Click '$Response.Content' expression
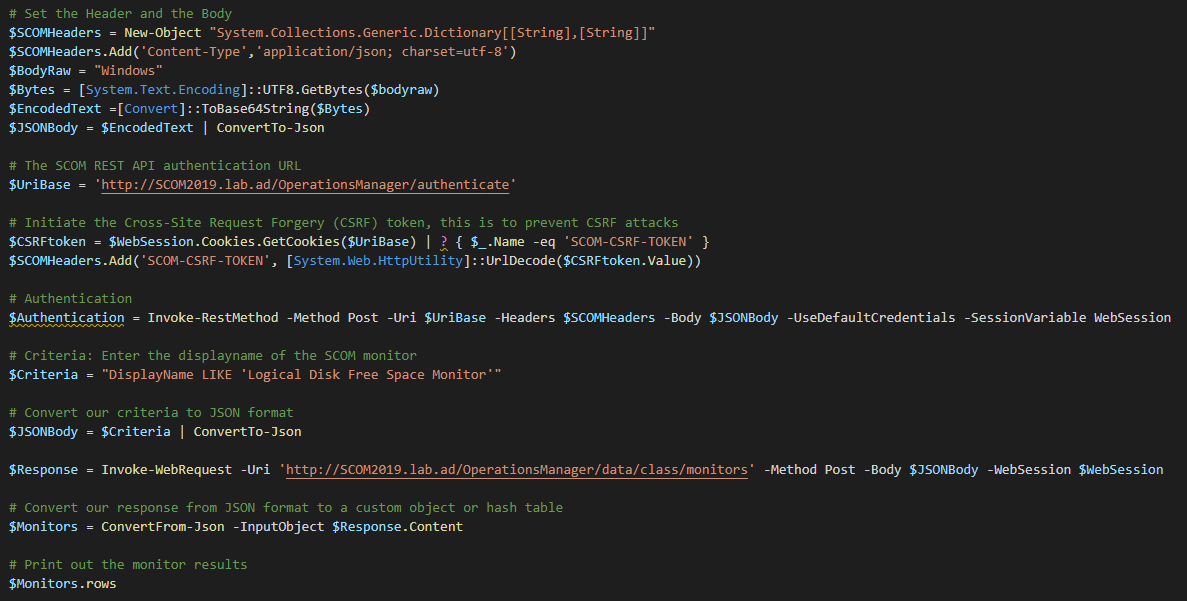The width and height of the screenshot is (1187, 601). [x=397, y=526]
